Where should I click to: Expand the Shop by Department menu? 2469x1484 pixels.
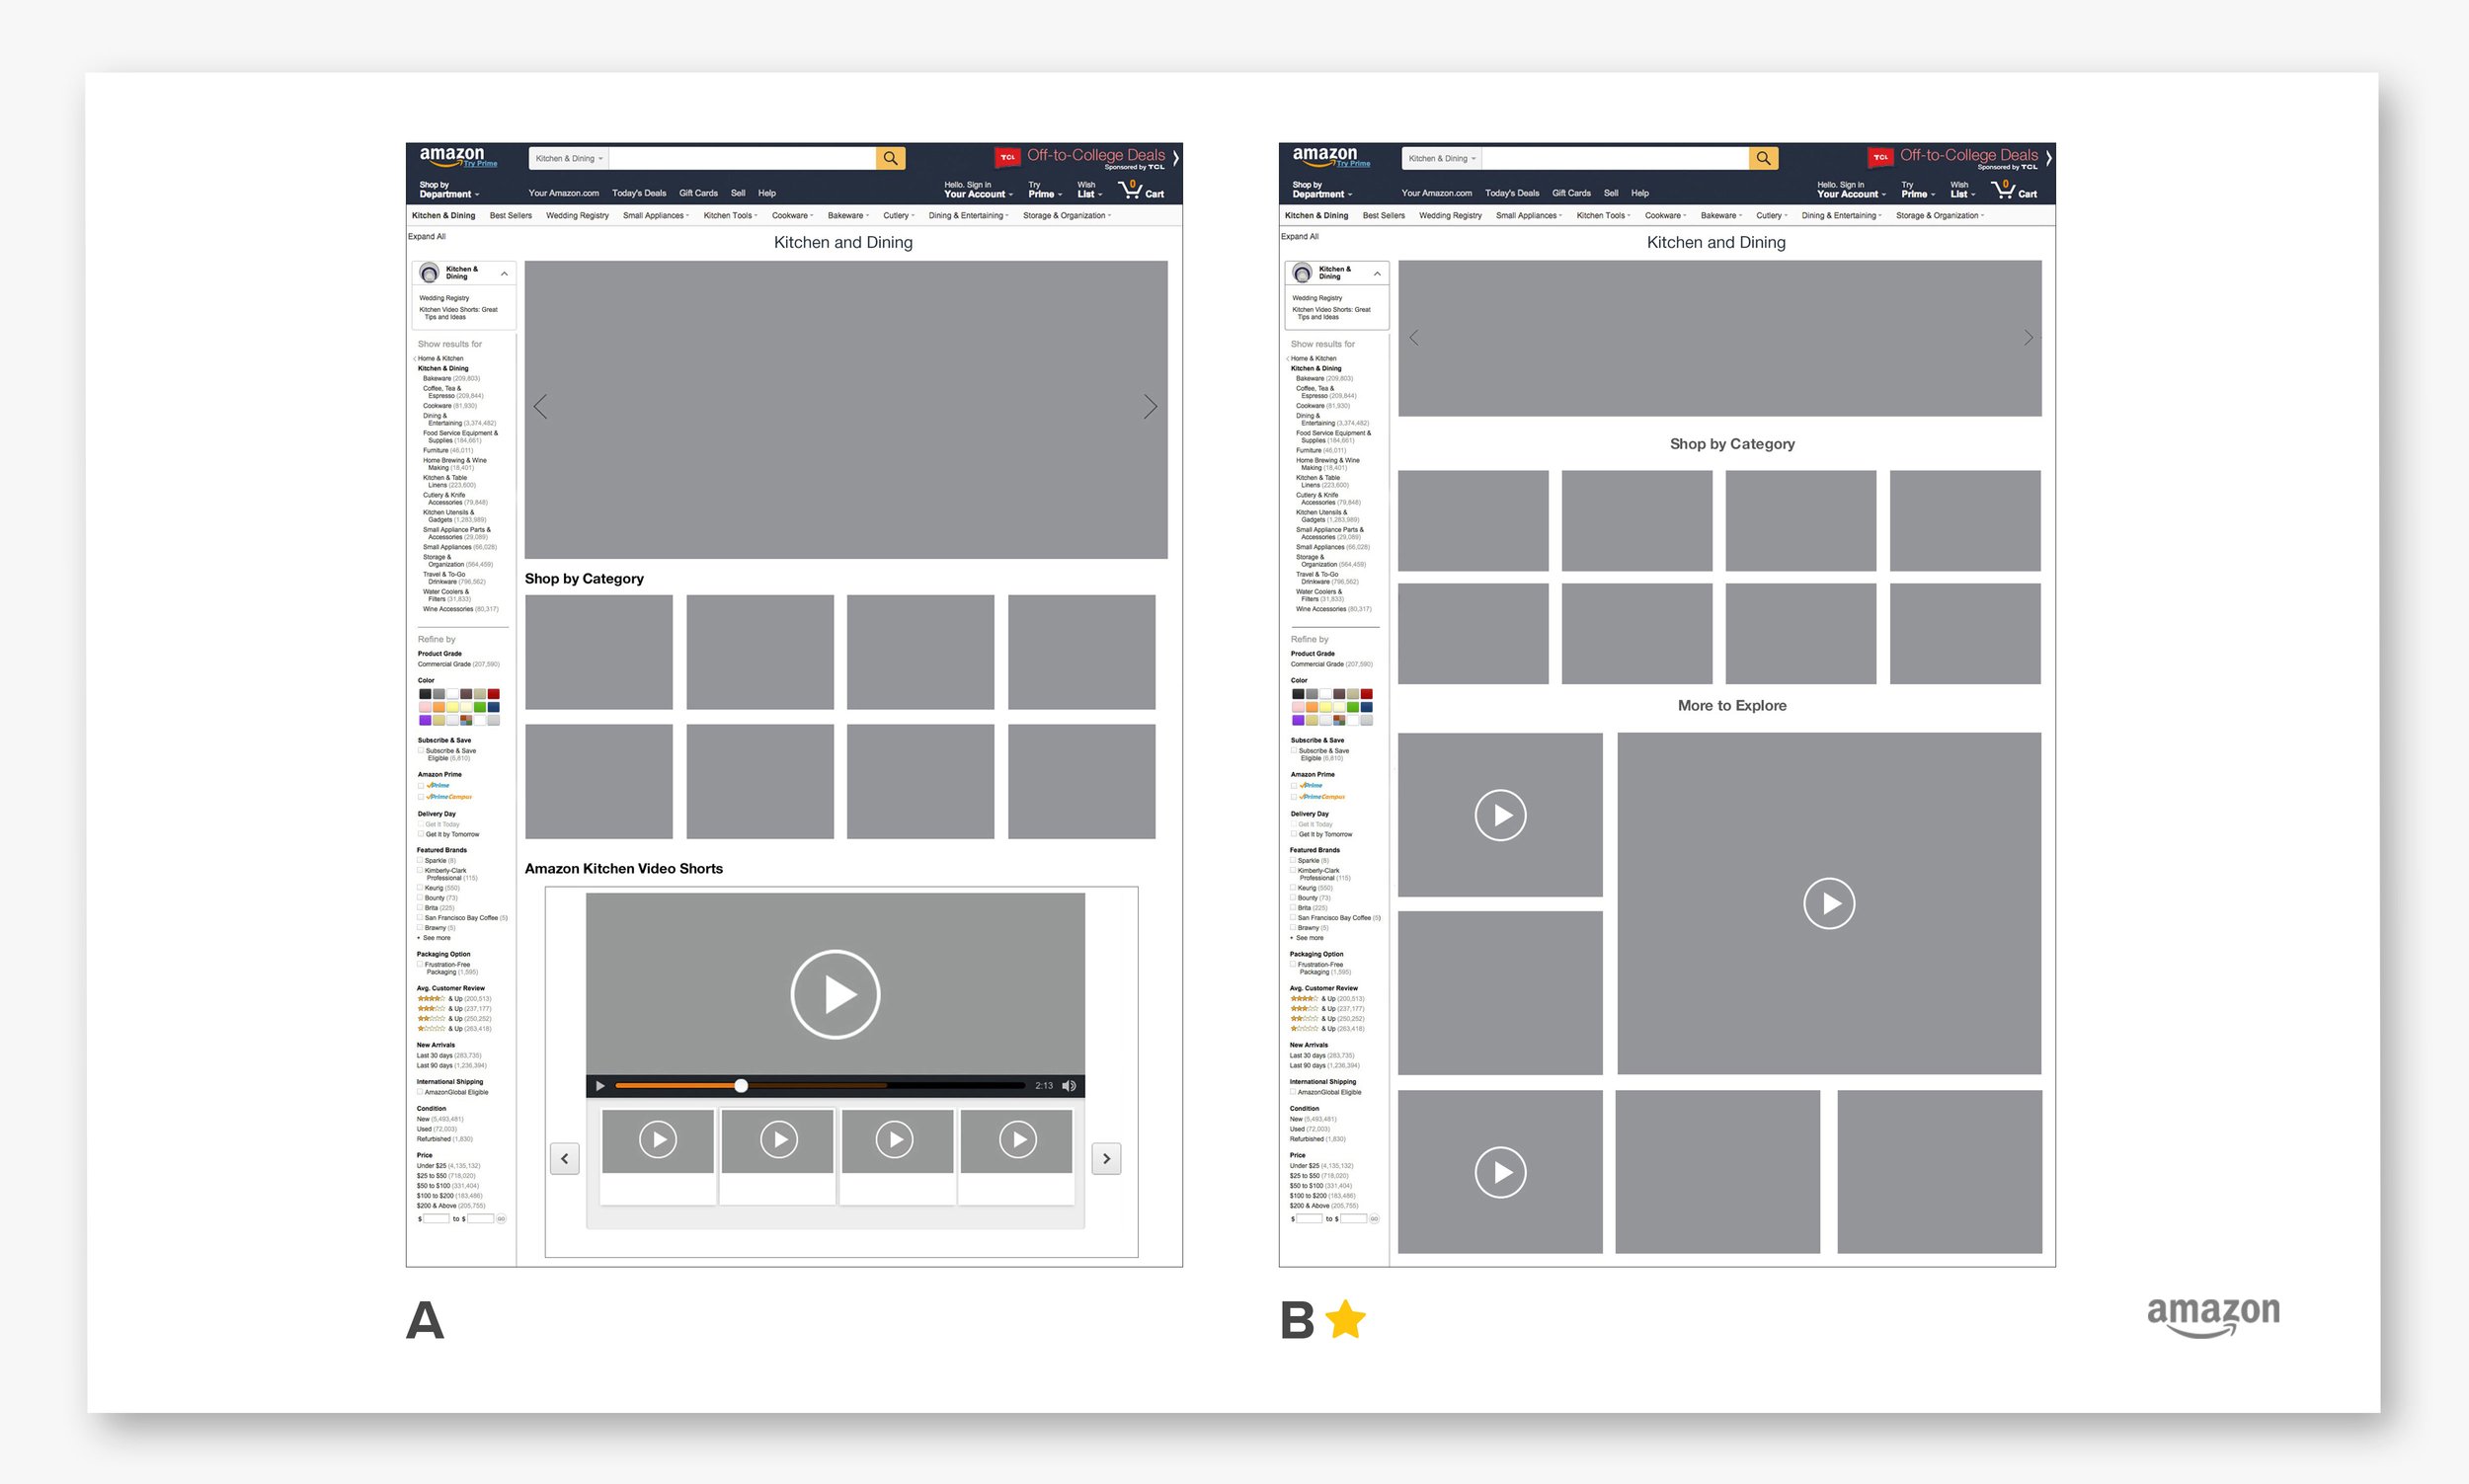coord(448,190)
